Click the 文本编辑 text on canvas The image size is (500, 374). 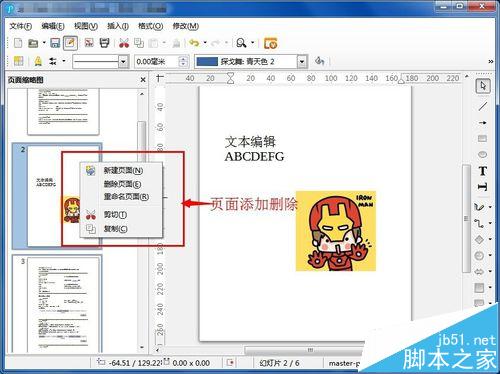pos(250,142)
